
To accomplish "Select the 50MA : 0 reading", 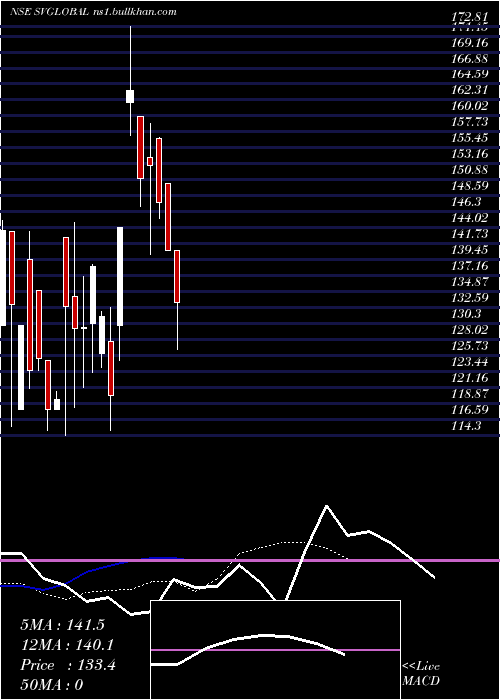I will point(52,685).
